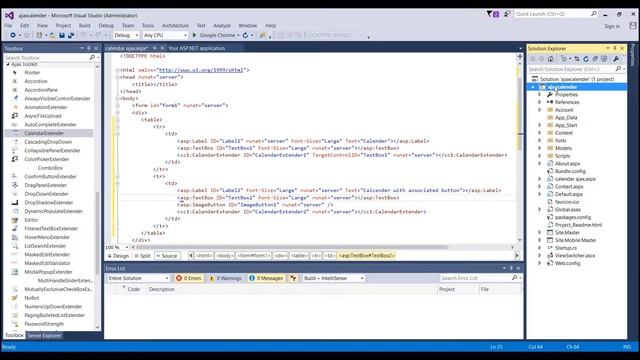This screenshot has width=640, height=360.
Task: Select the DropShadowExtender toolbox item
Action: tap(49, 203)
